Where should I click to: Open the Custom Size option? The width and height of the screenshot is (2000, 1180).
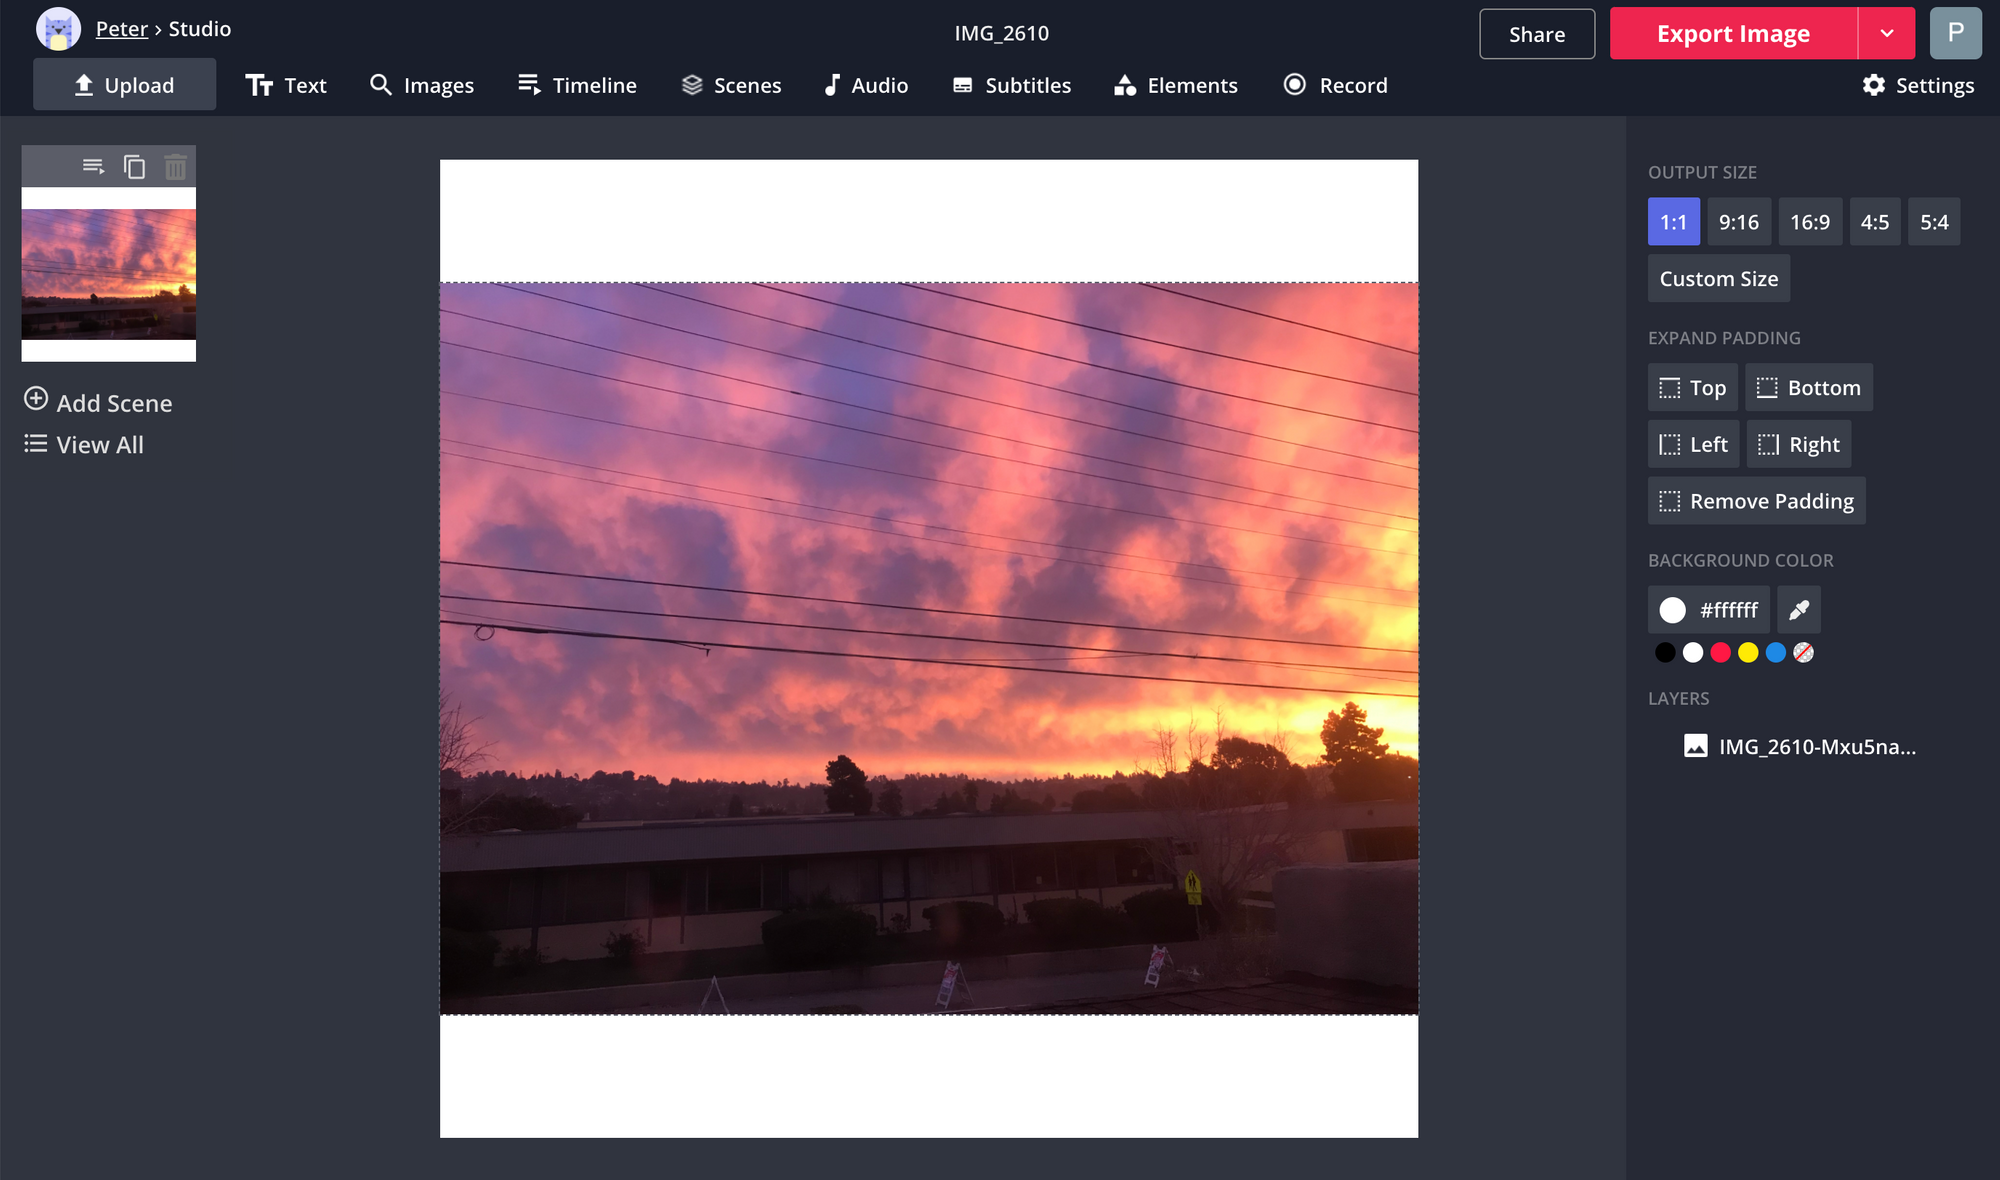click(x=1719, y=279)
